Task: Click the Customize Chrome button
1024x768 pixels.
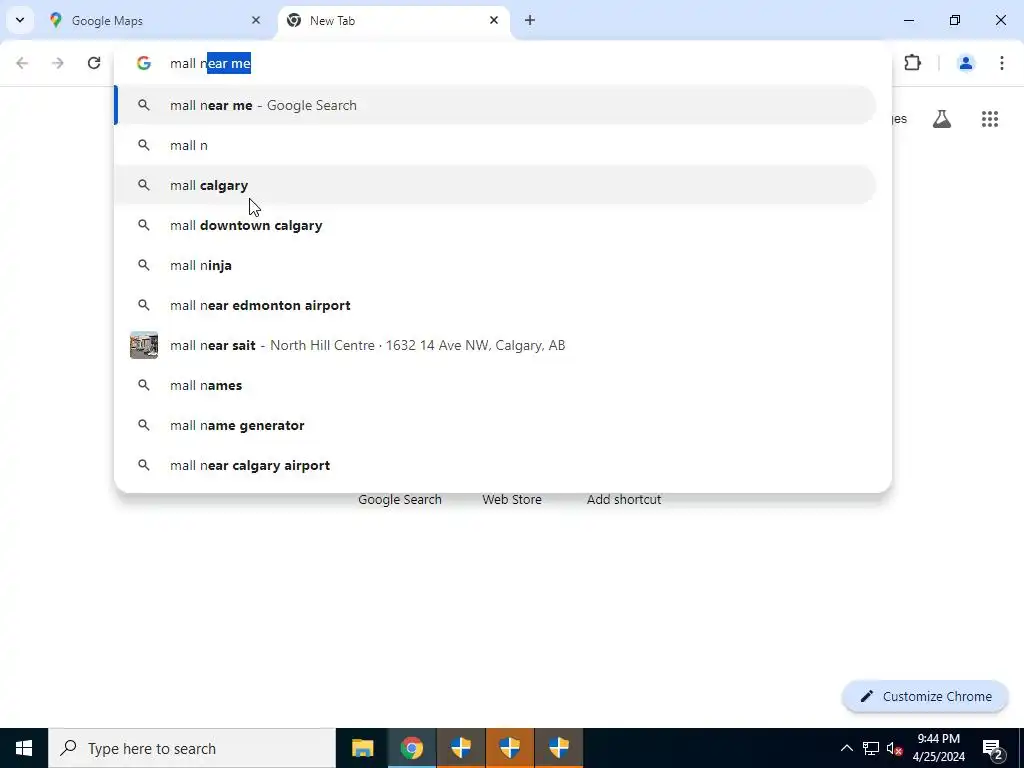Action: (x=925, y=696)
